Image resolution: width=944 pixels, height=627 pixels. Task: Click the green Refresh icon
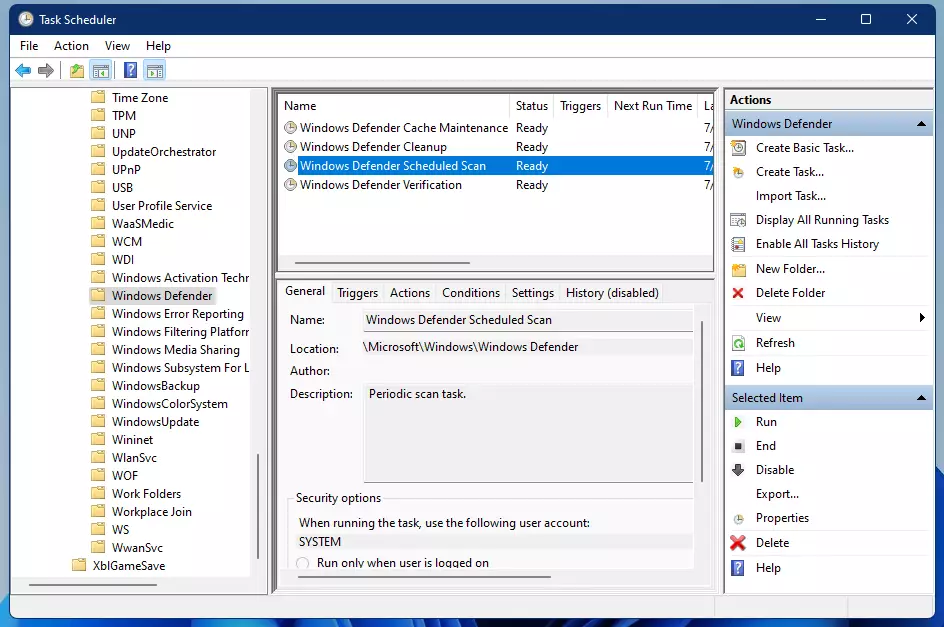(738, 343)
